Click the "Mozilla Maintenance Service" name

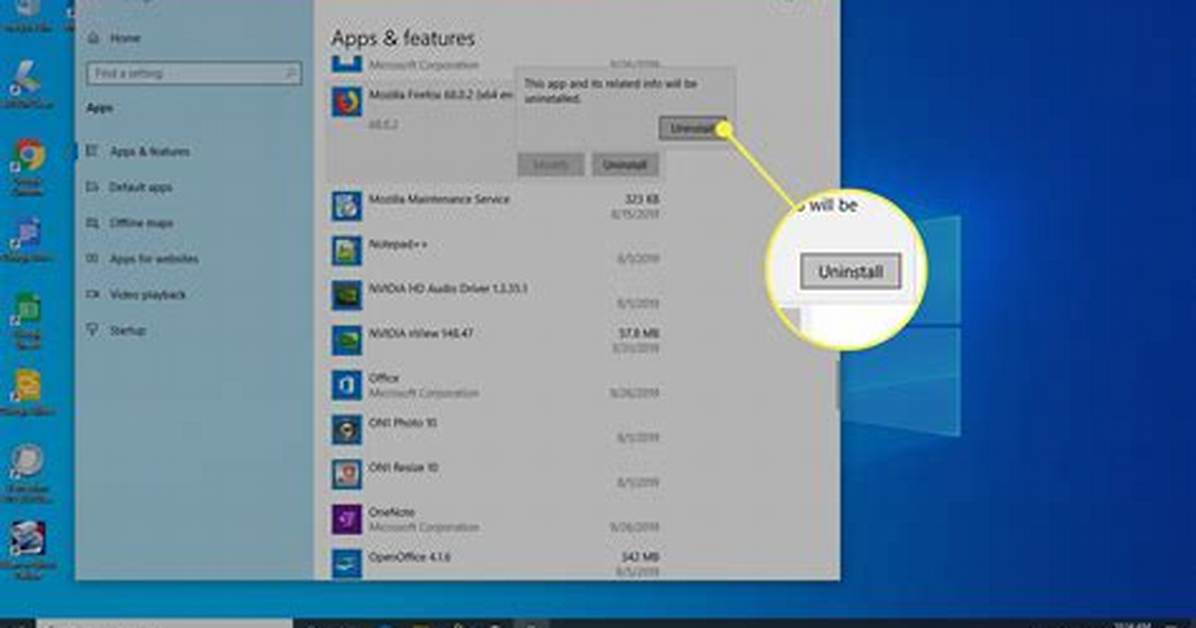point(439,199)
